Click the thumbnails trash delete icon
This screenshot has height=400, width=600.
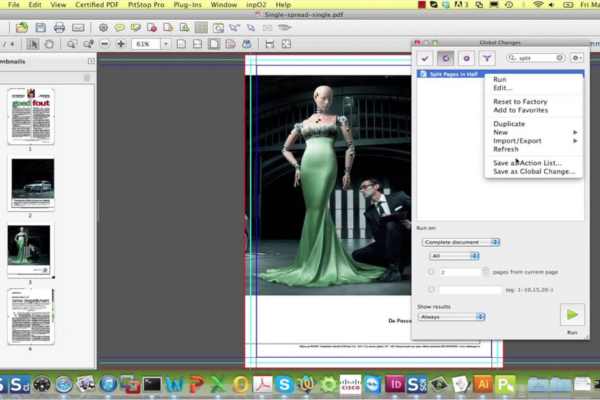coord(87,78)
